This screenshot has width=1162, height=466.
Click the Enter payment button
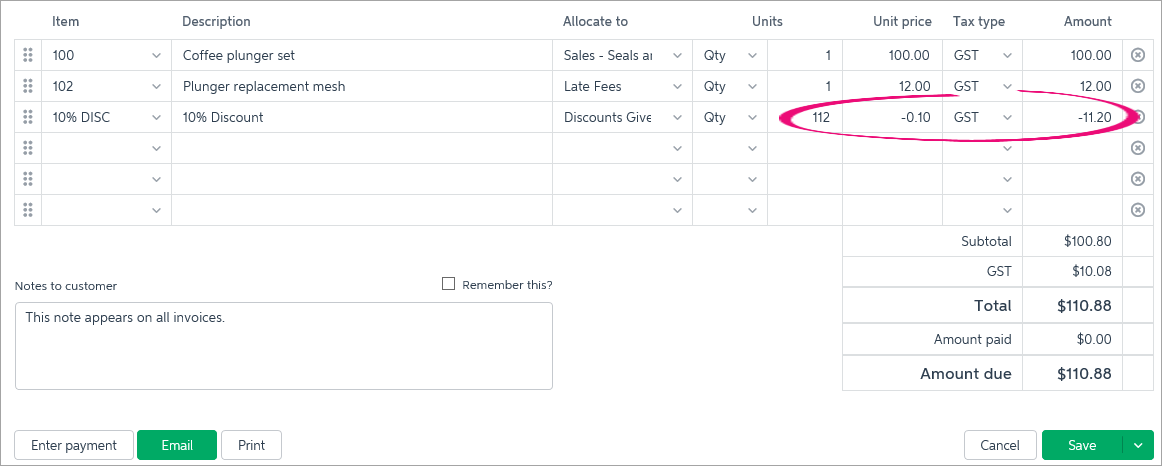(x=74, y=445)
